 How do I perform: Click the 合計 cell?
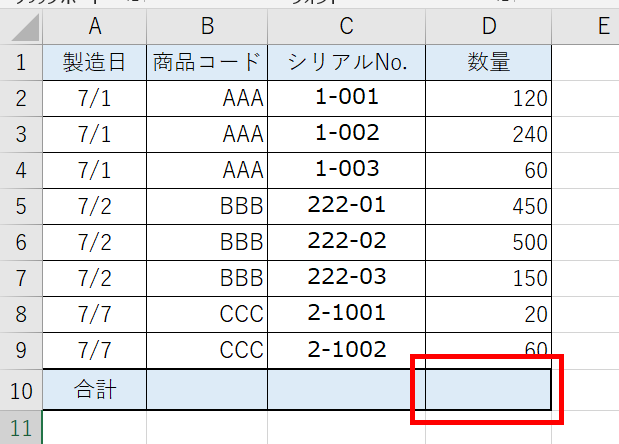[94, 390]
